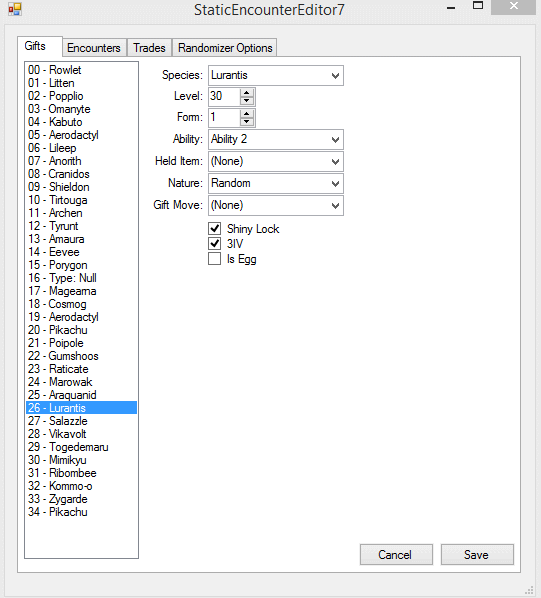
Task: Open the Trades tab
Action: point(149,48)
